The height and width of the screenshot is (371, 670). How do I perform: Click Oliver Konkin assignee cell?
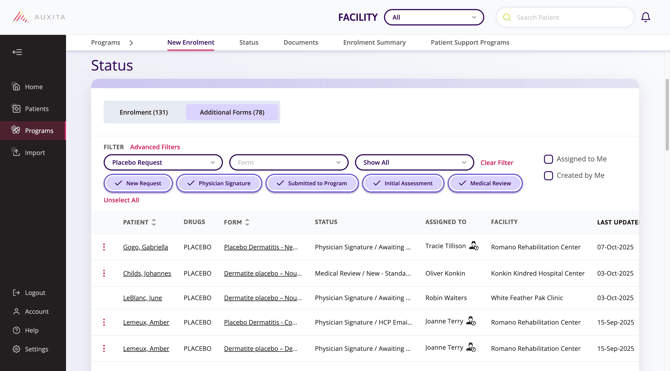(x=445, y=273)
